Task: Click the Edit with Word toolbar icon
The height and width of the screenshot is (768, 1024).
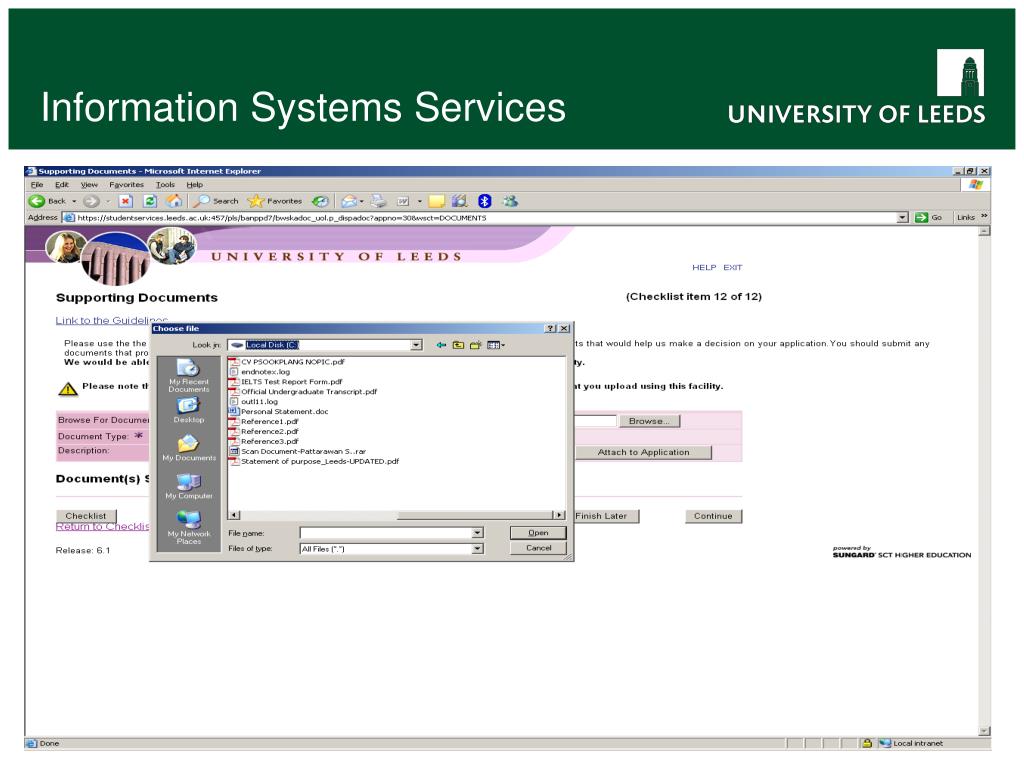Action: pos(403,201)
